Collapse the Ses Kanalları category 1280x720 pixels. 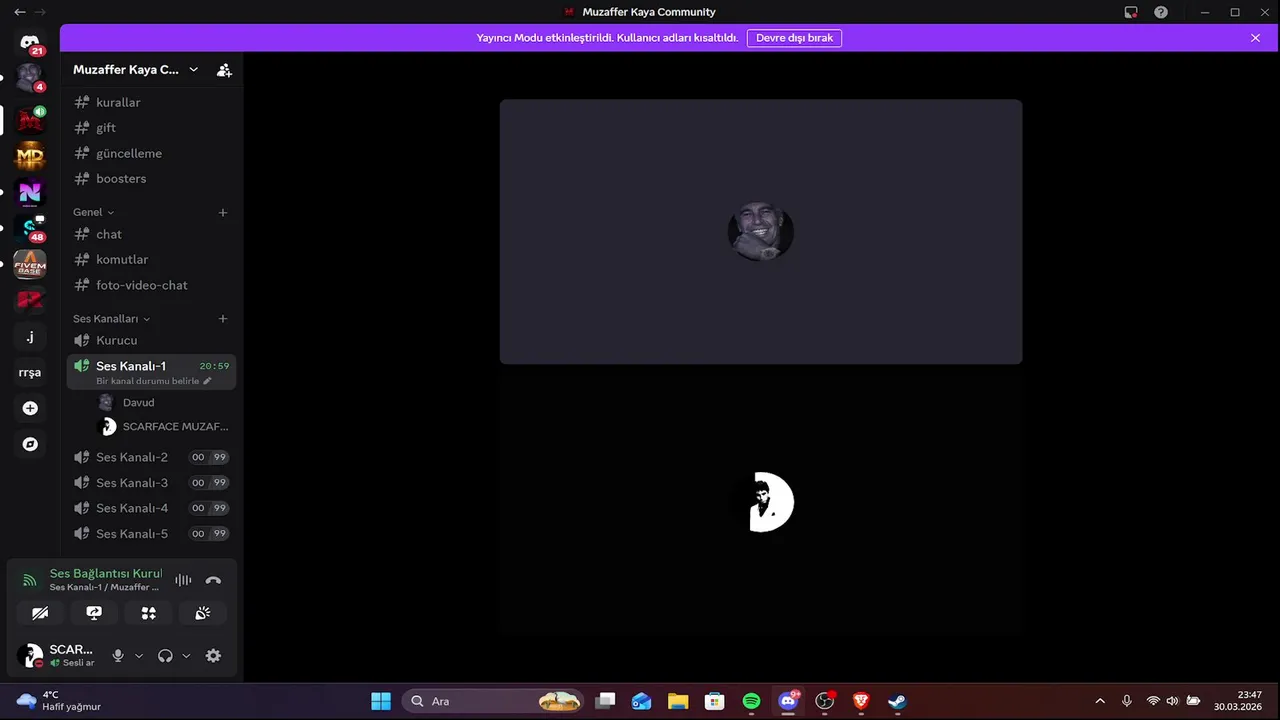pos(111,319)
